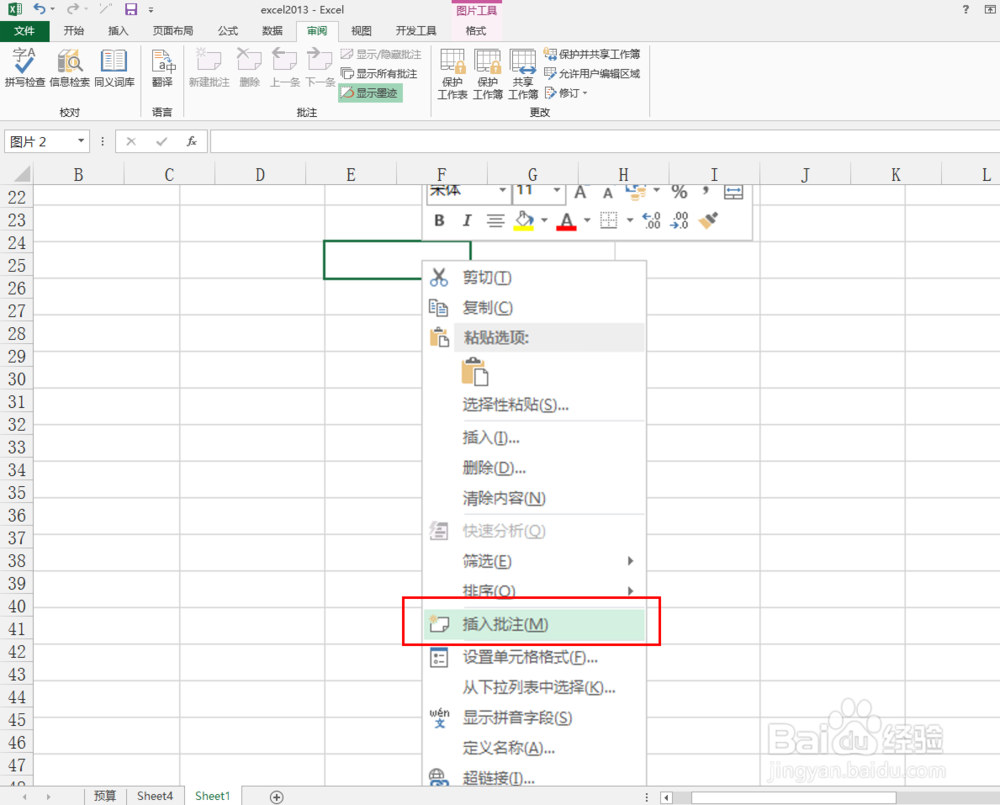Apply bold formatting in the mini toolbar

(438, 220)
